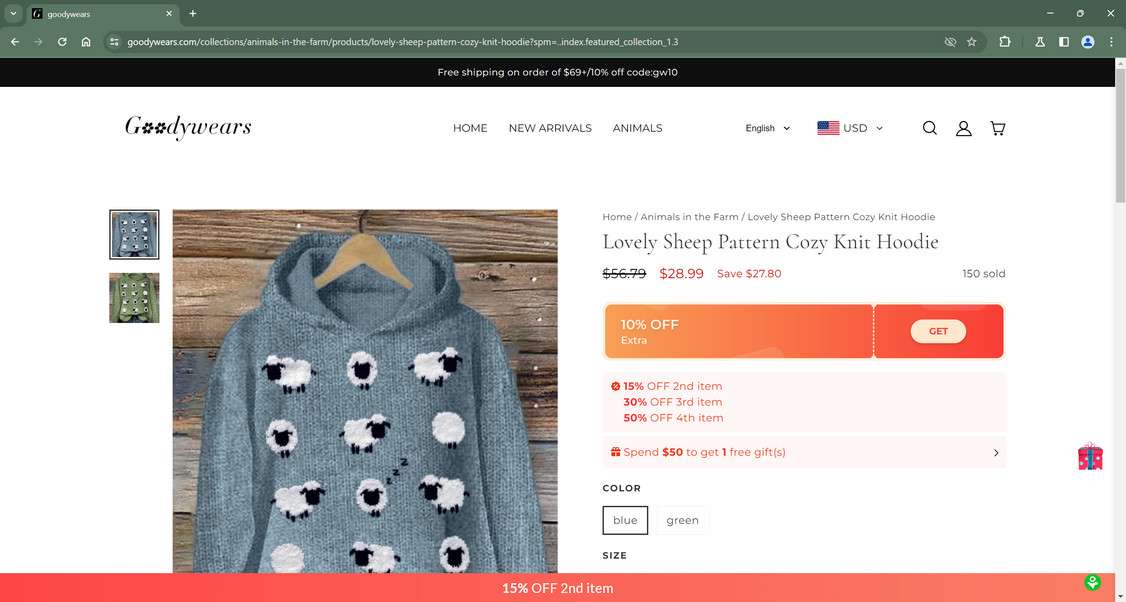
Task: Open the user account icon
Action: point(964,128)
